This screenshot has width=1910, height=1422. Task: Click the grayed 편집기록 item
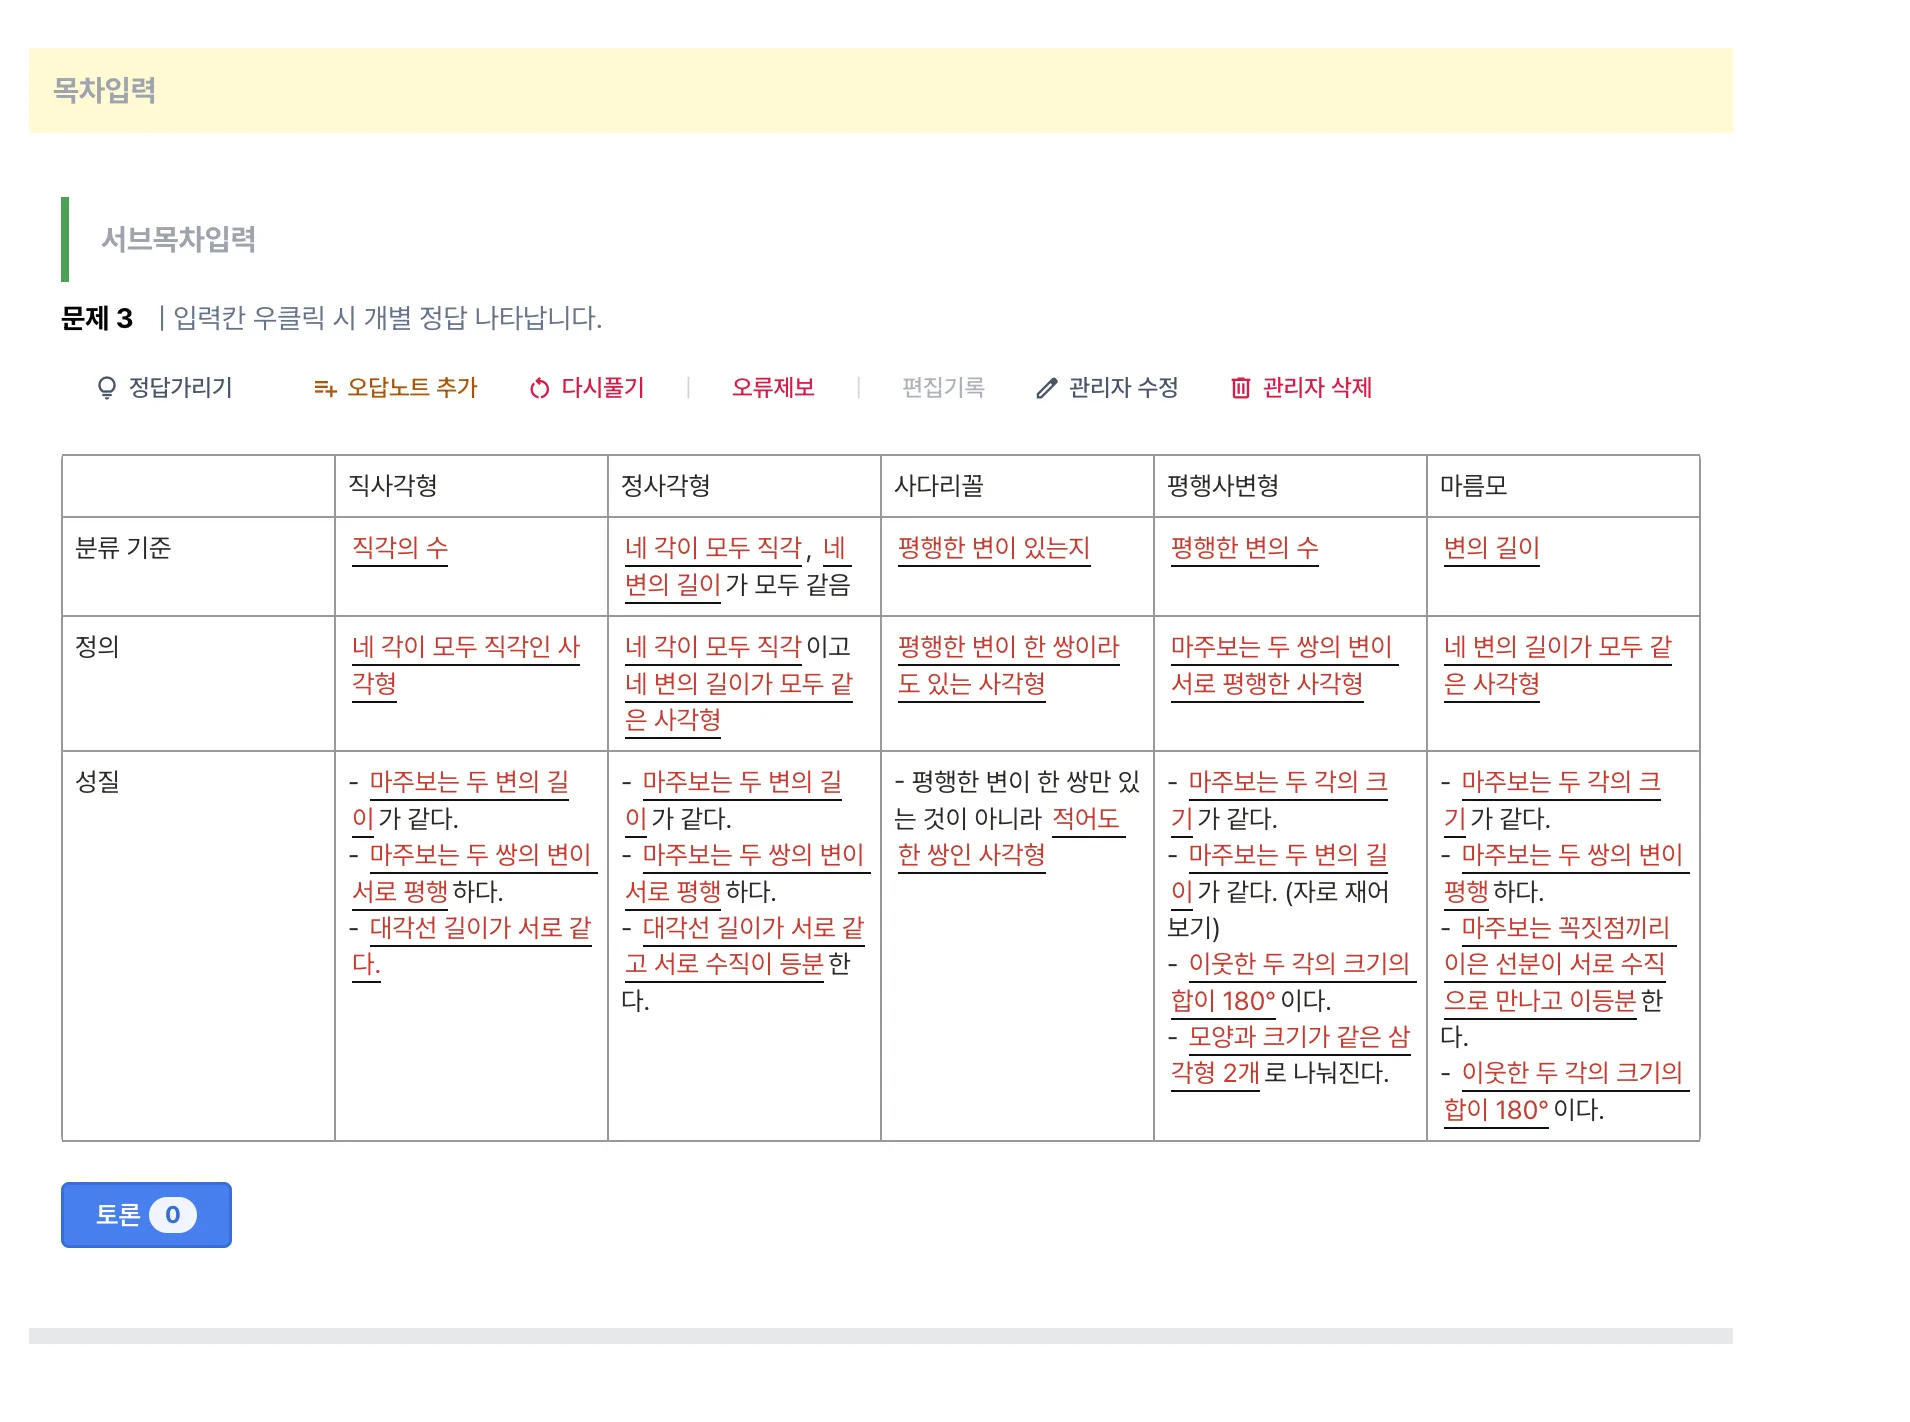coord(941,389)
